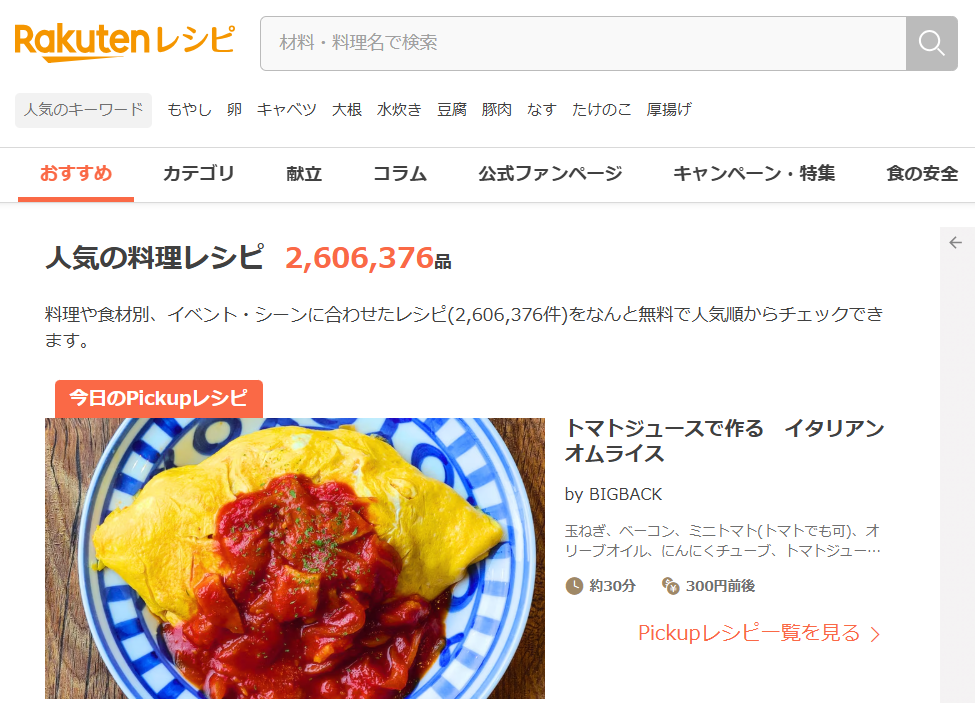Image resolution: width=975 pixels, height=703 pixels.
Task: Focus the 材料・料理名で検索 search field
Action: click(583, 44)
